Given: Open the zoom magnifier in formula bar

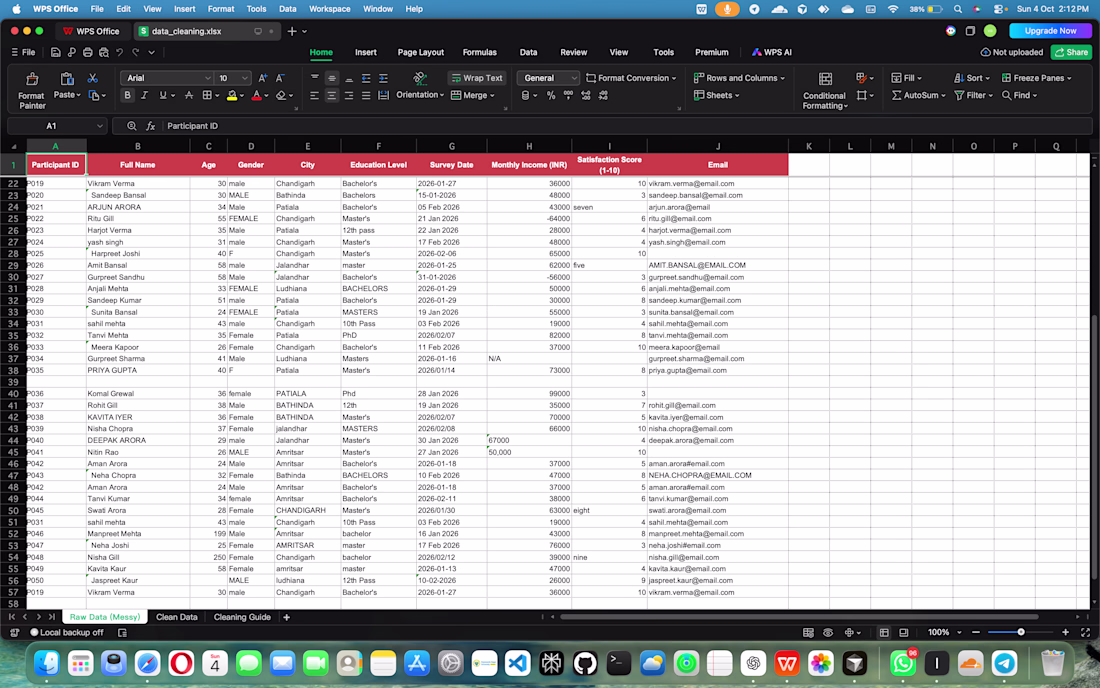Looking at the screenshot, I should 131,126.
